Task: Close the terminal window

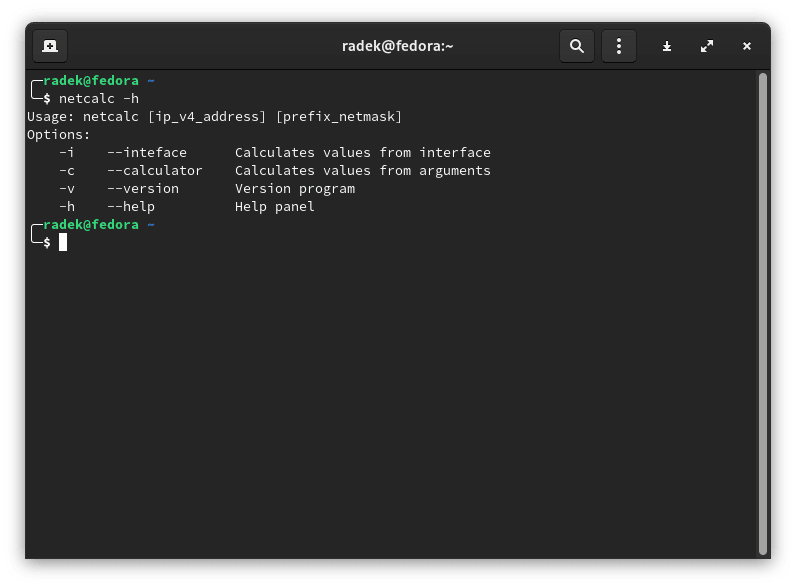Action: 746,46
